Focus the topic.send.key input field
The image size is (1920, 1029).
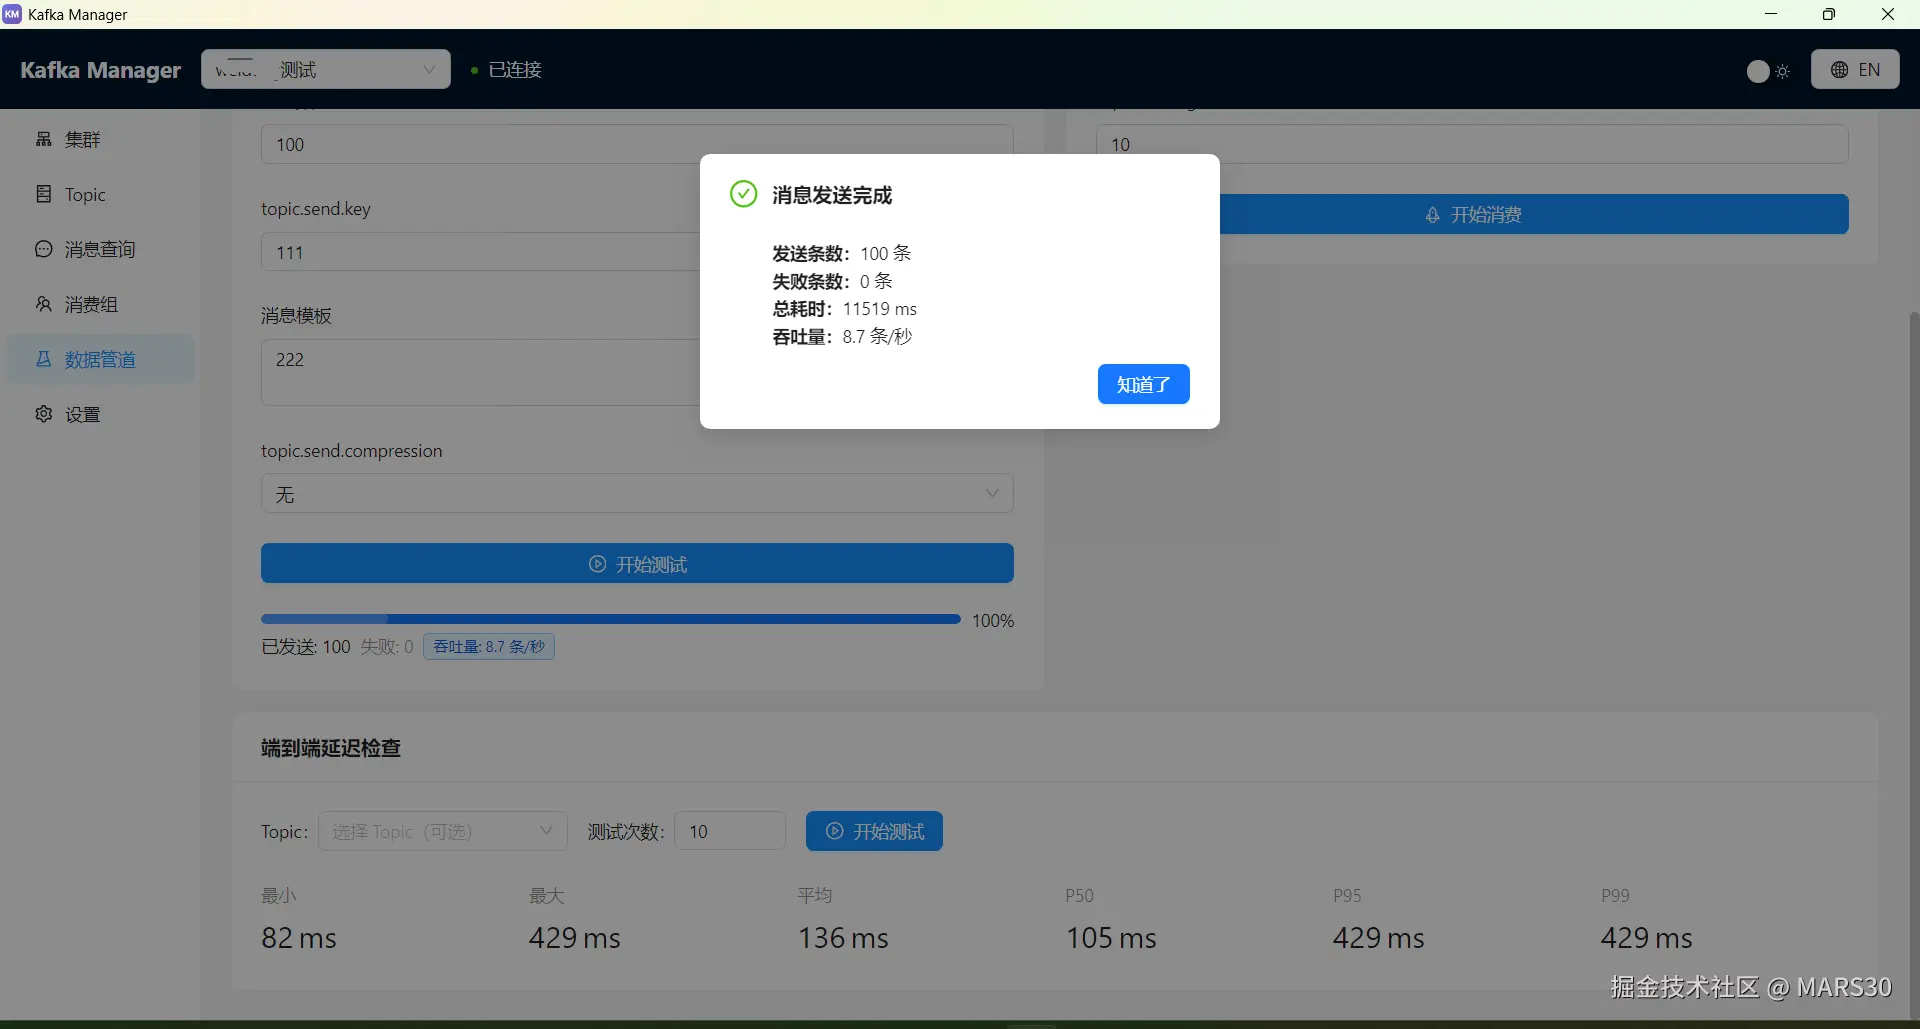(x=637, y=252)
